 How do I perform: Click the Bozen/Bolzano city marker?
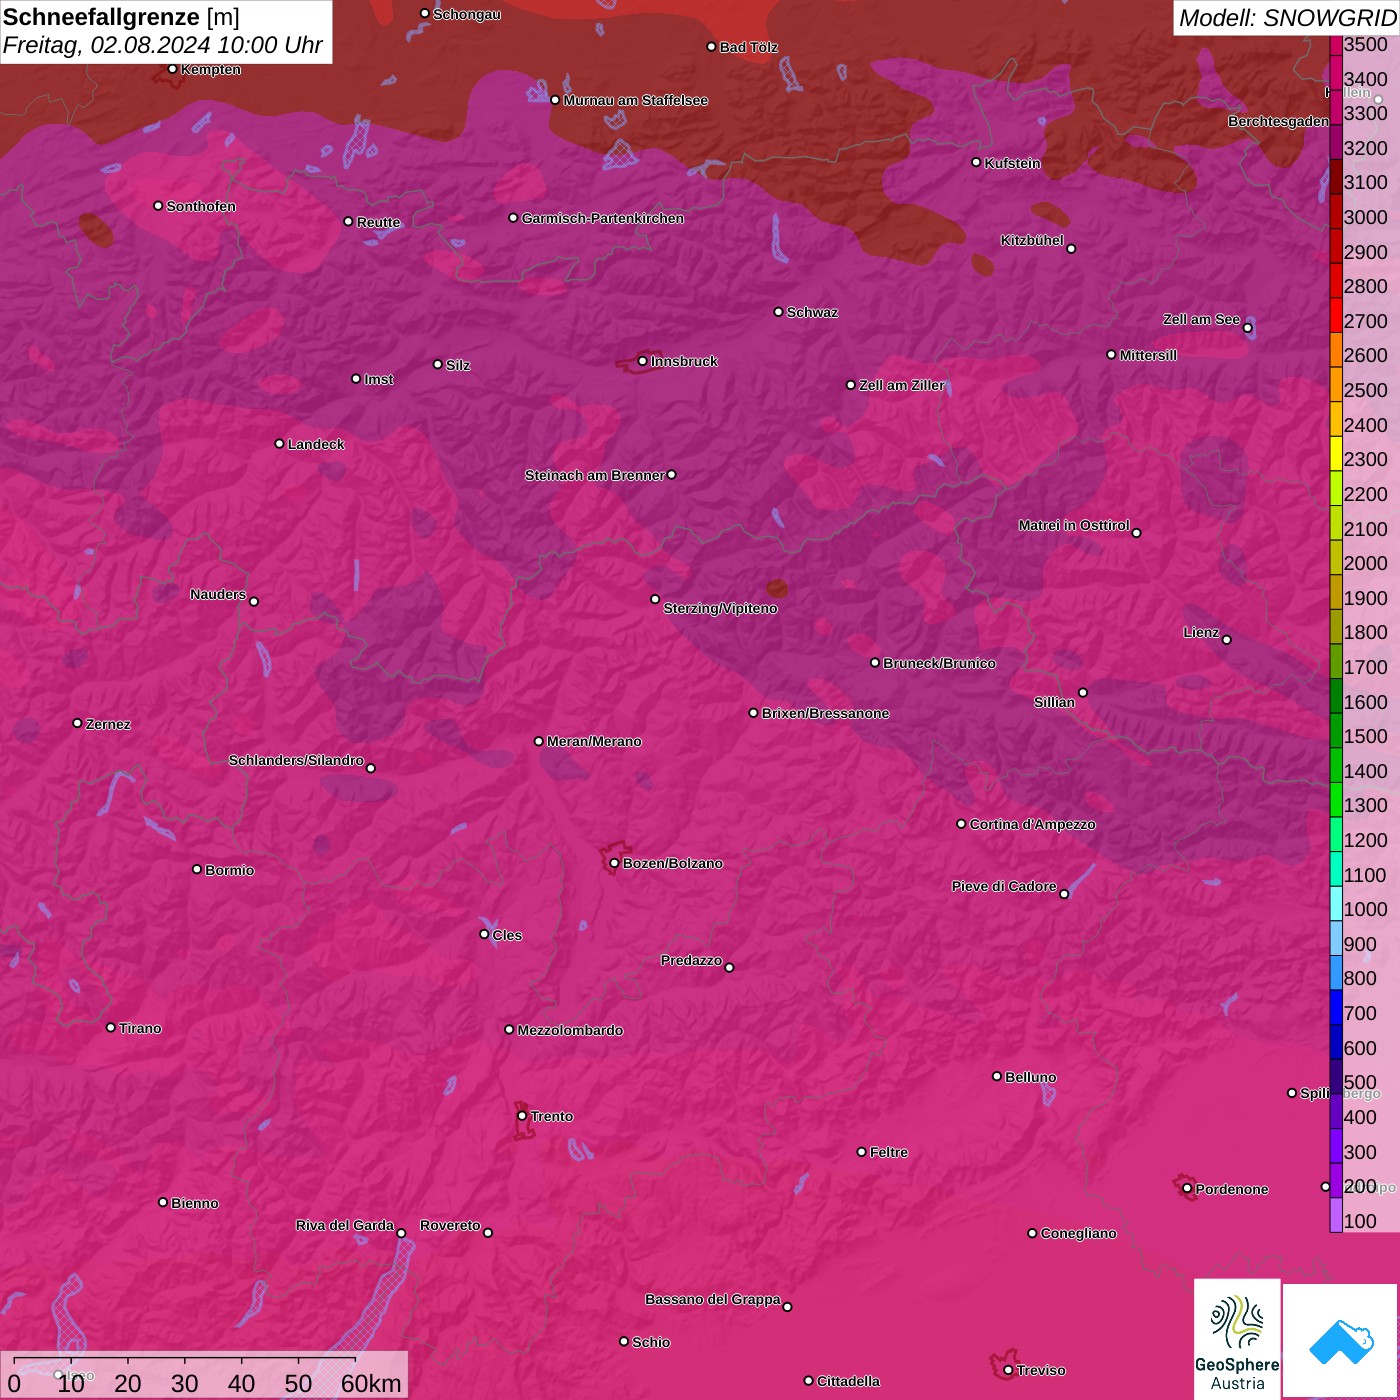pos(614,863)
